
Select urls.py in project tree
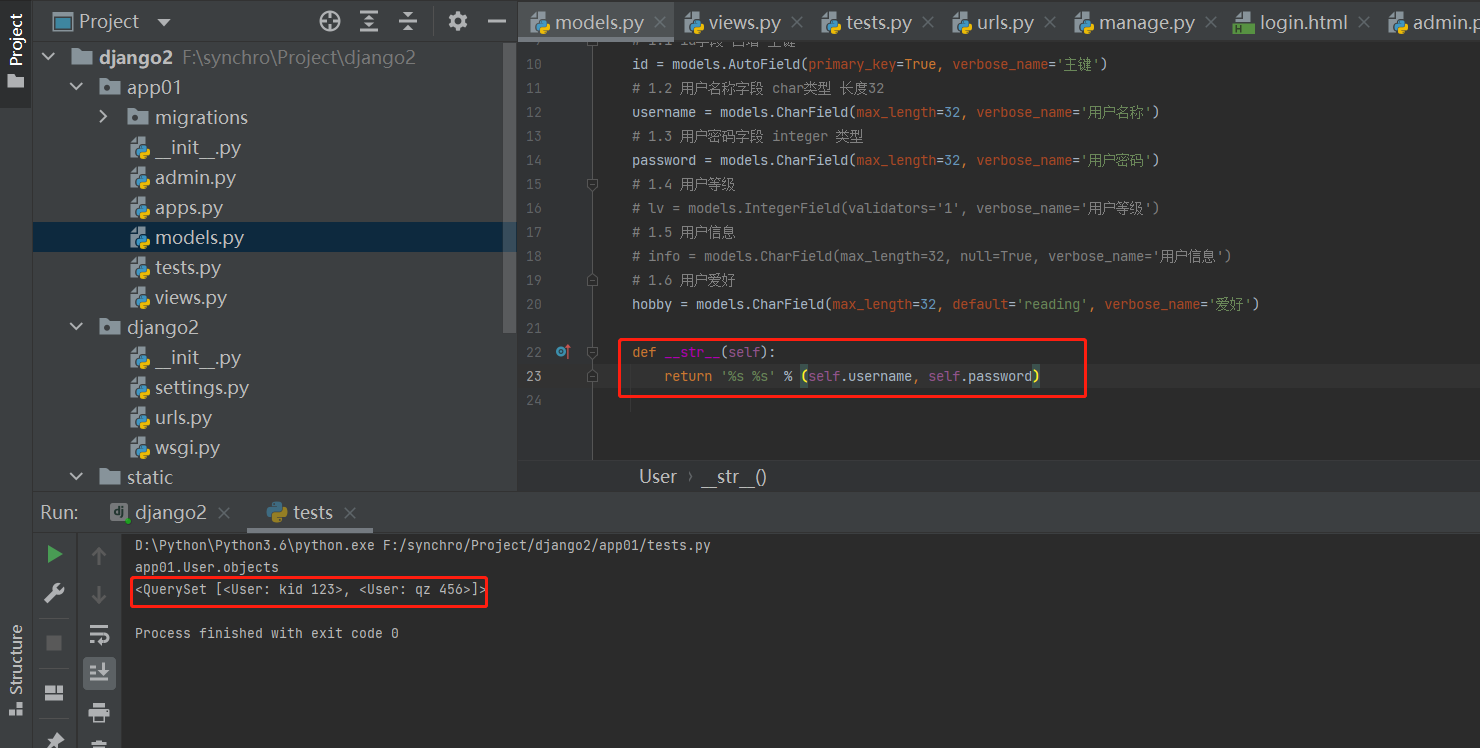(x=183, y=418)
